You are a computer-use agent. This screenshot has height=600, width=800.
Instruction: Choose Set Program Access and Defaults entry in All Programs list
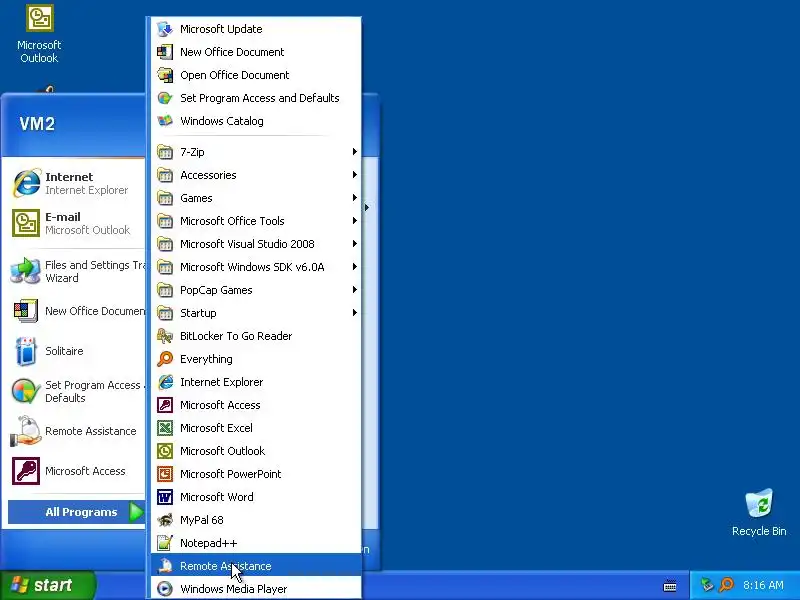[256, 98]
